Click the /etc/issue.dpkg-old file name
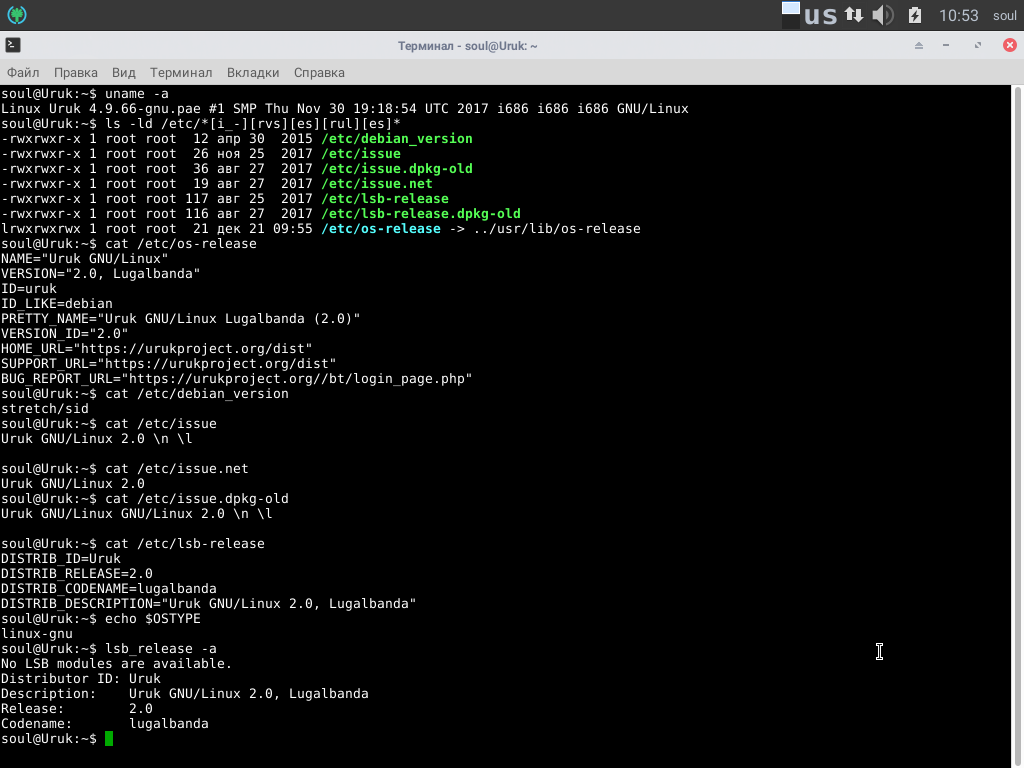 click(x=397, y=168)
